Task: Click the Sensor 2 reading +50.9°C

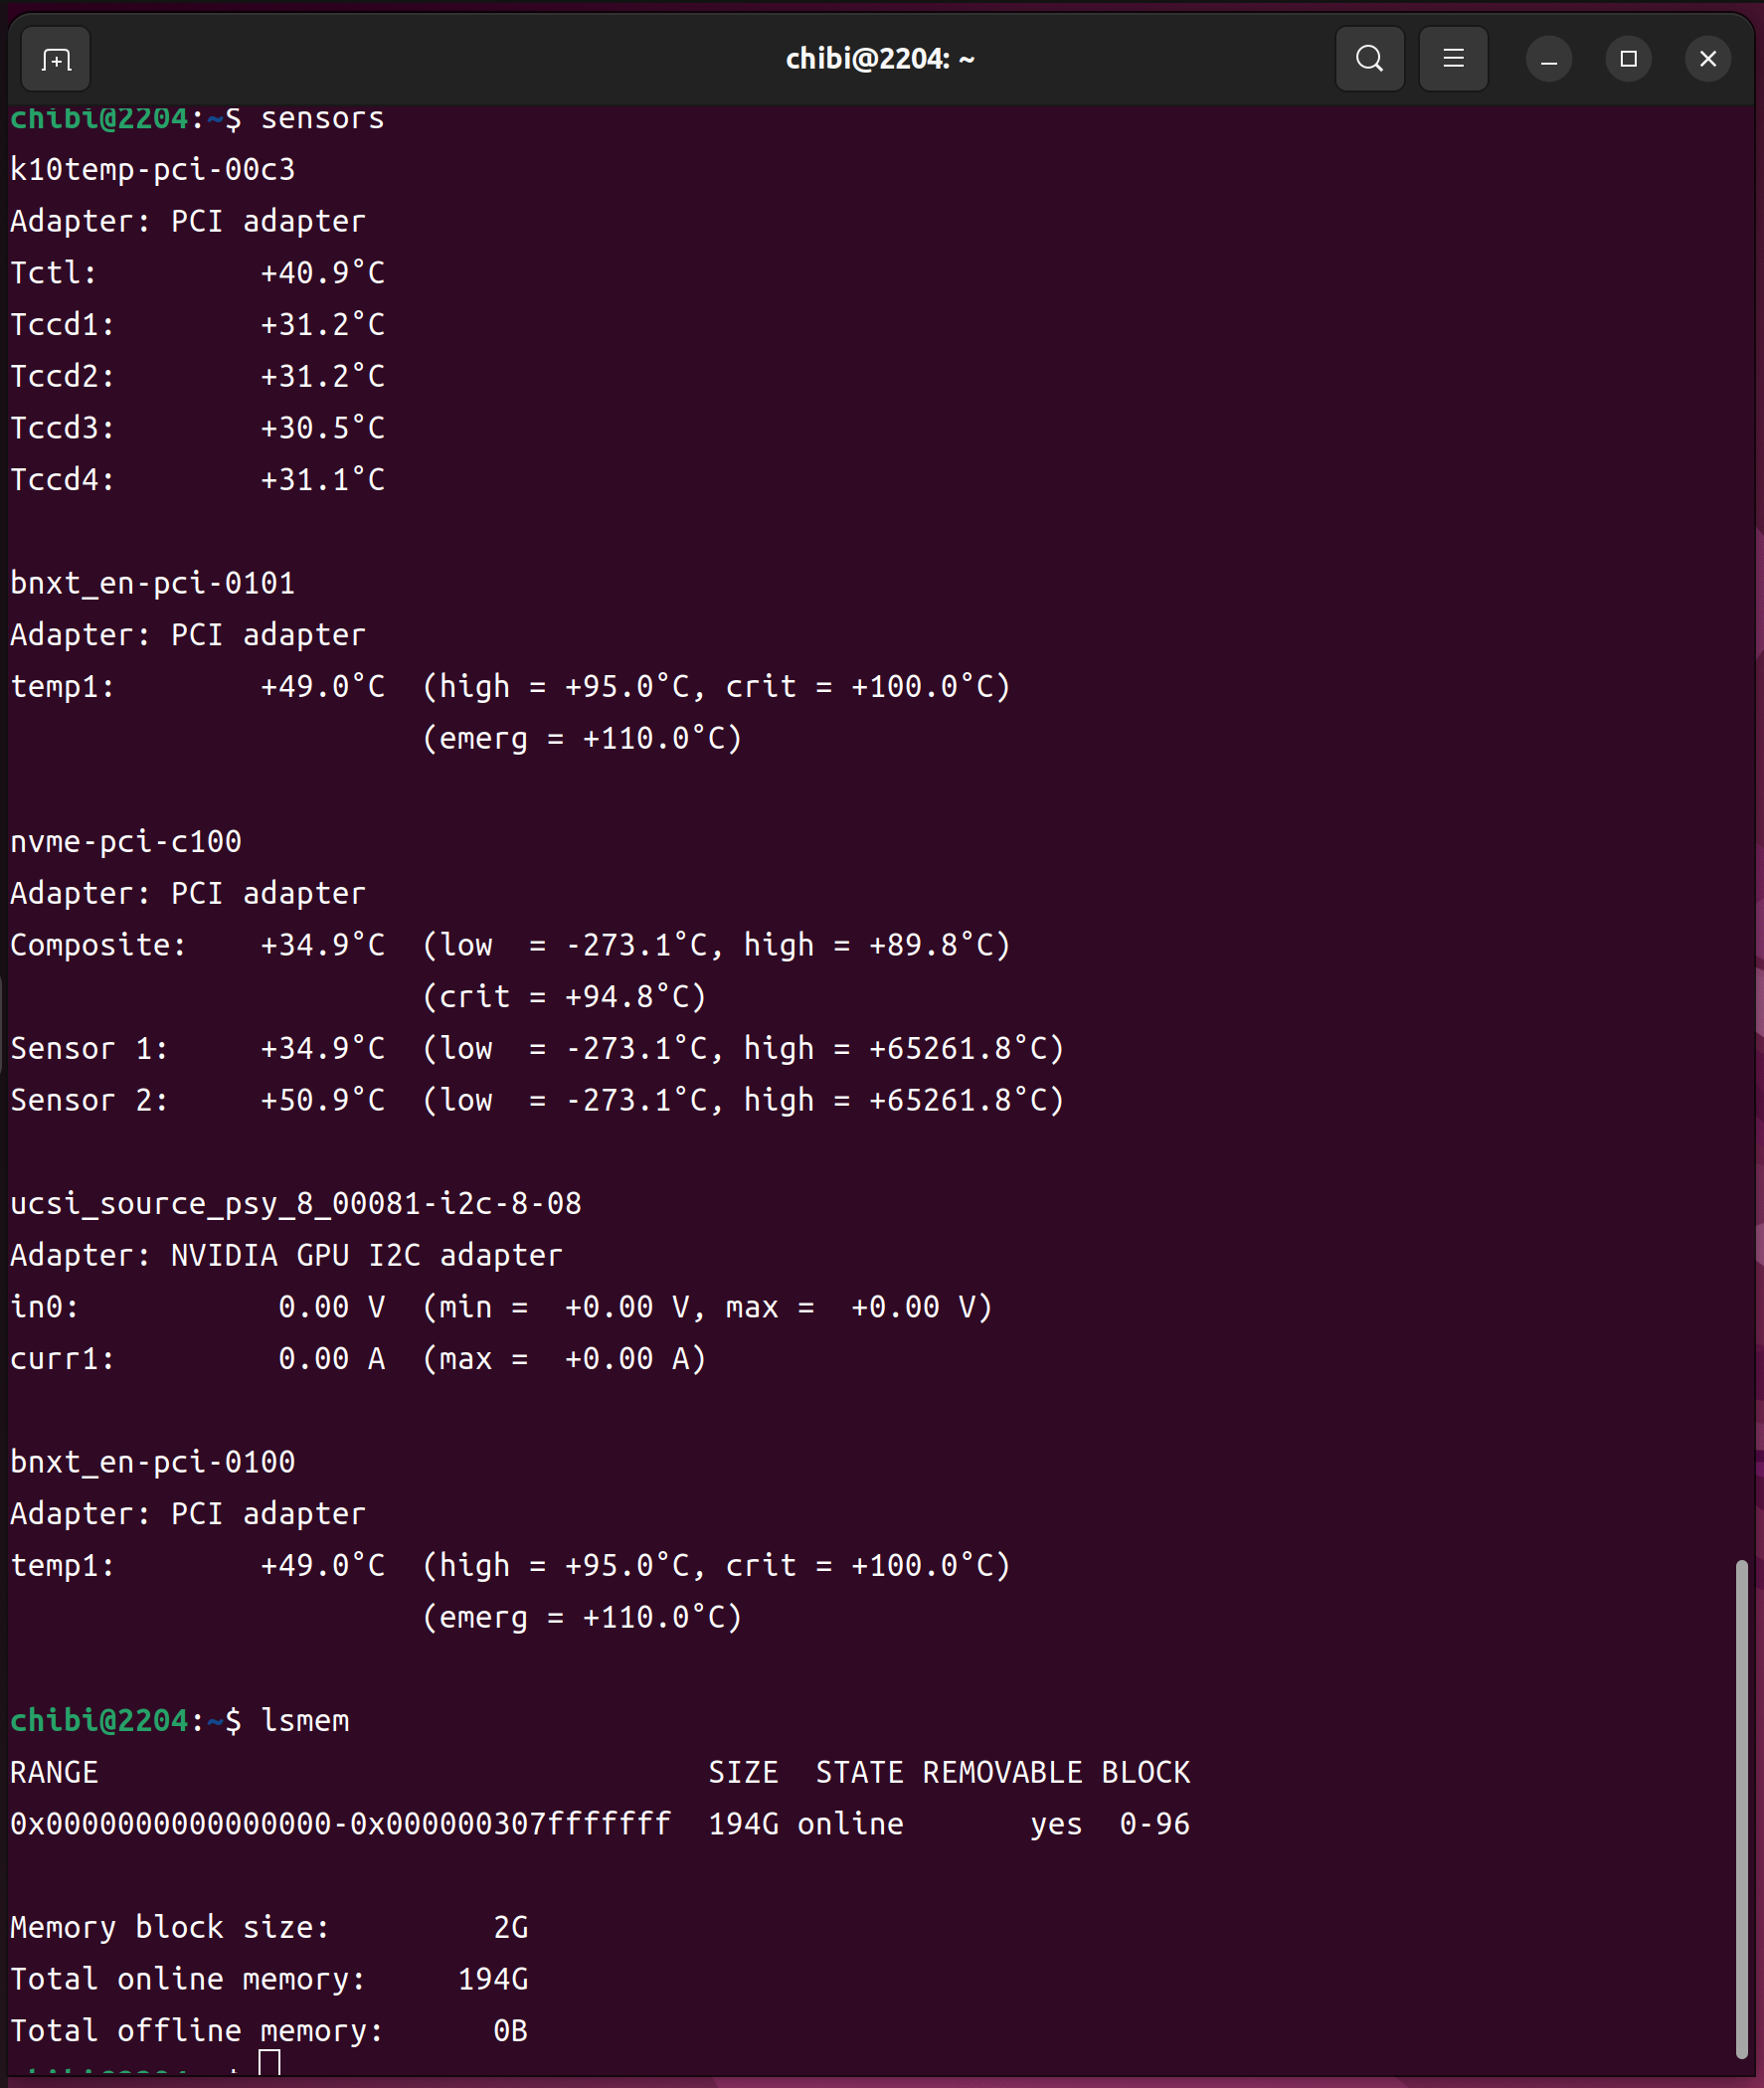Action: (322, 1101)
